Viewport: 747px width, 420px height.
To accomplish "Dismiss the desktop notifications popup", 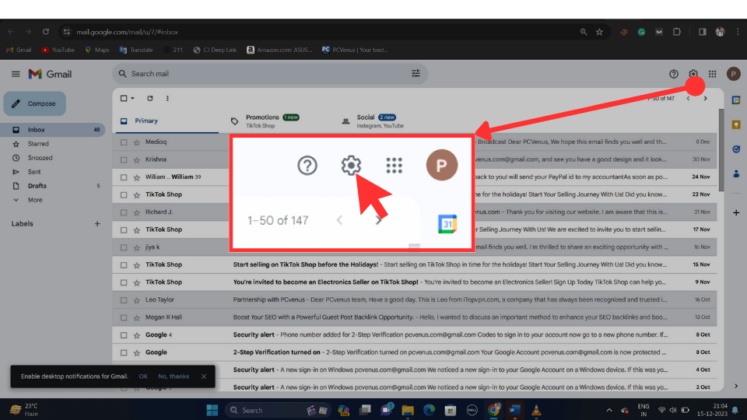I will click(204, 376).
